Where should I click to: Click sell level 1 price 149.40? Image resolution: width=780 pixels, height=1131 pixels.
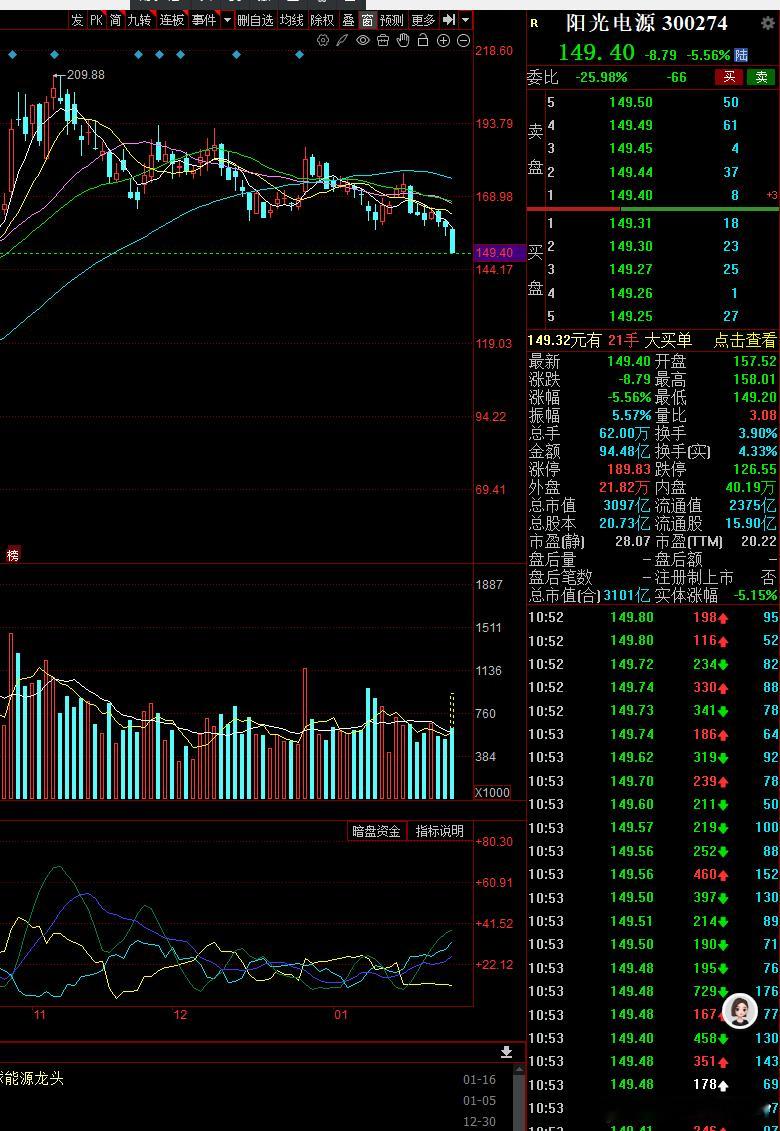631,195
